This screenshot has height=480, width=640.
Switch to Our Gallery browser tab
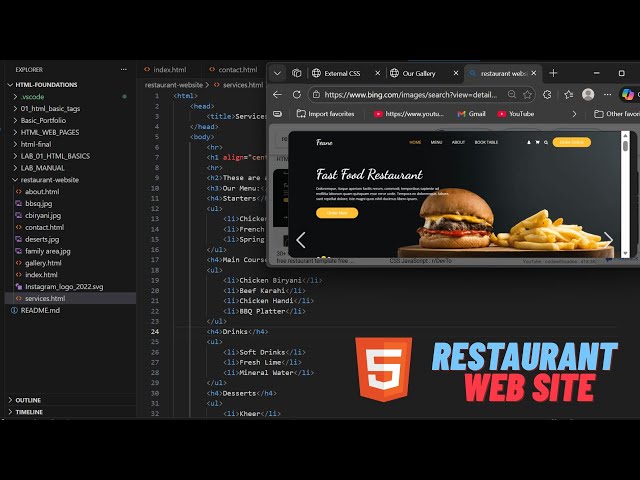pos(413,73)
